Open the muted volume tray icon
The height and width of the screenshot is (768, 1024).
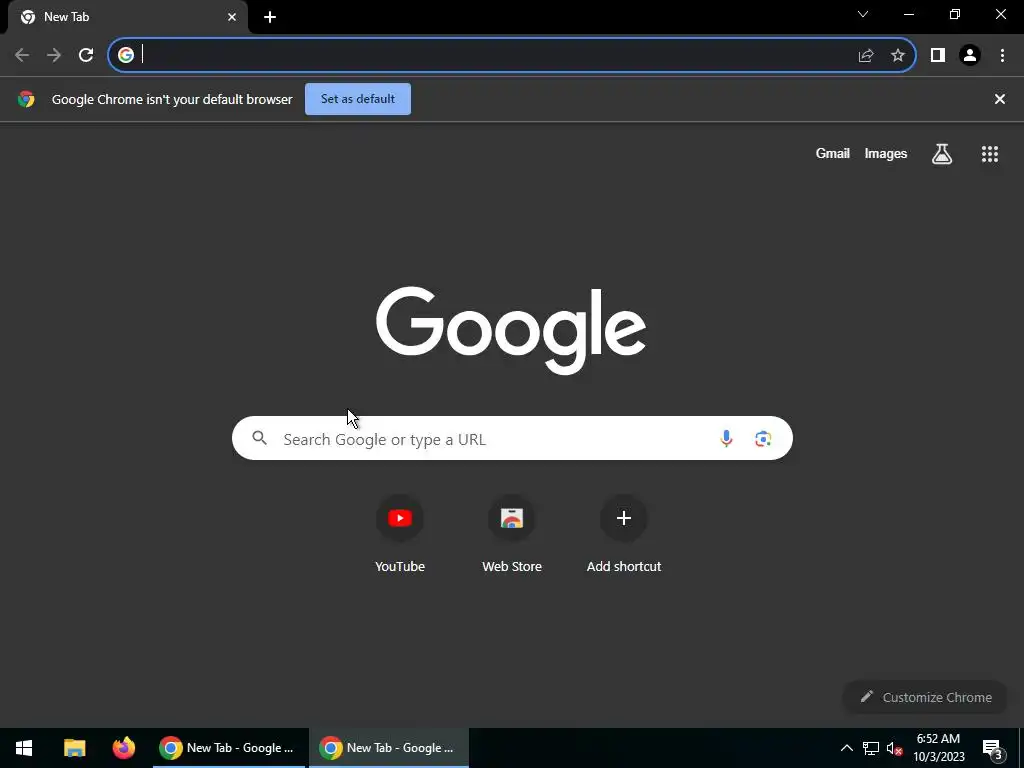894,748
